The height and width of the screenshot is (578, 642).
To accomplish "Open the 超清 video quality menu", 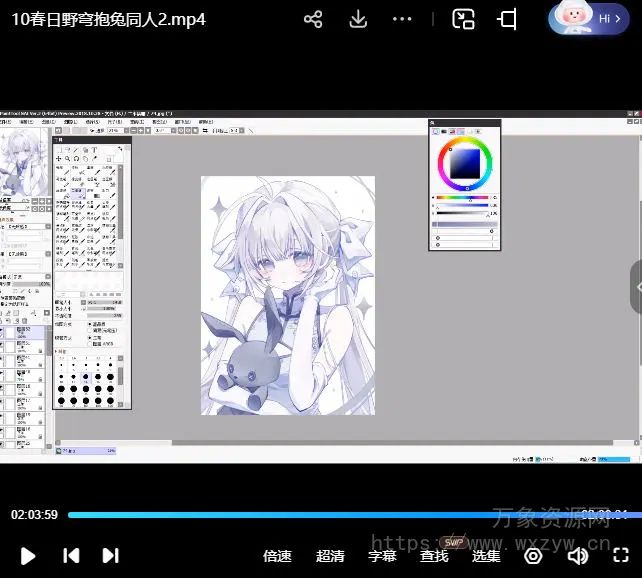I will coord(330,556).
